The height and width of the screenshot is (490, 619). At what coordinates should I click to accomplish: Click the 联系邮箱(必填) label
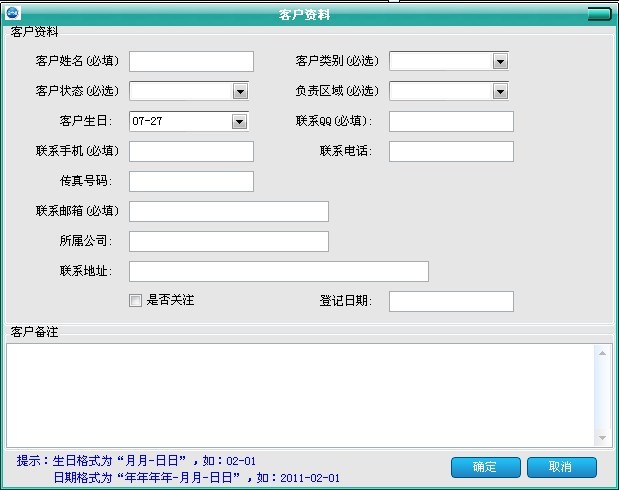77,211
